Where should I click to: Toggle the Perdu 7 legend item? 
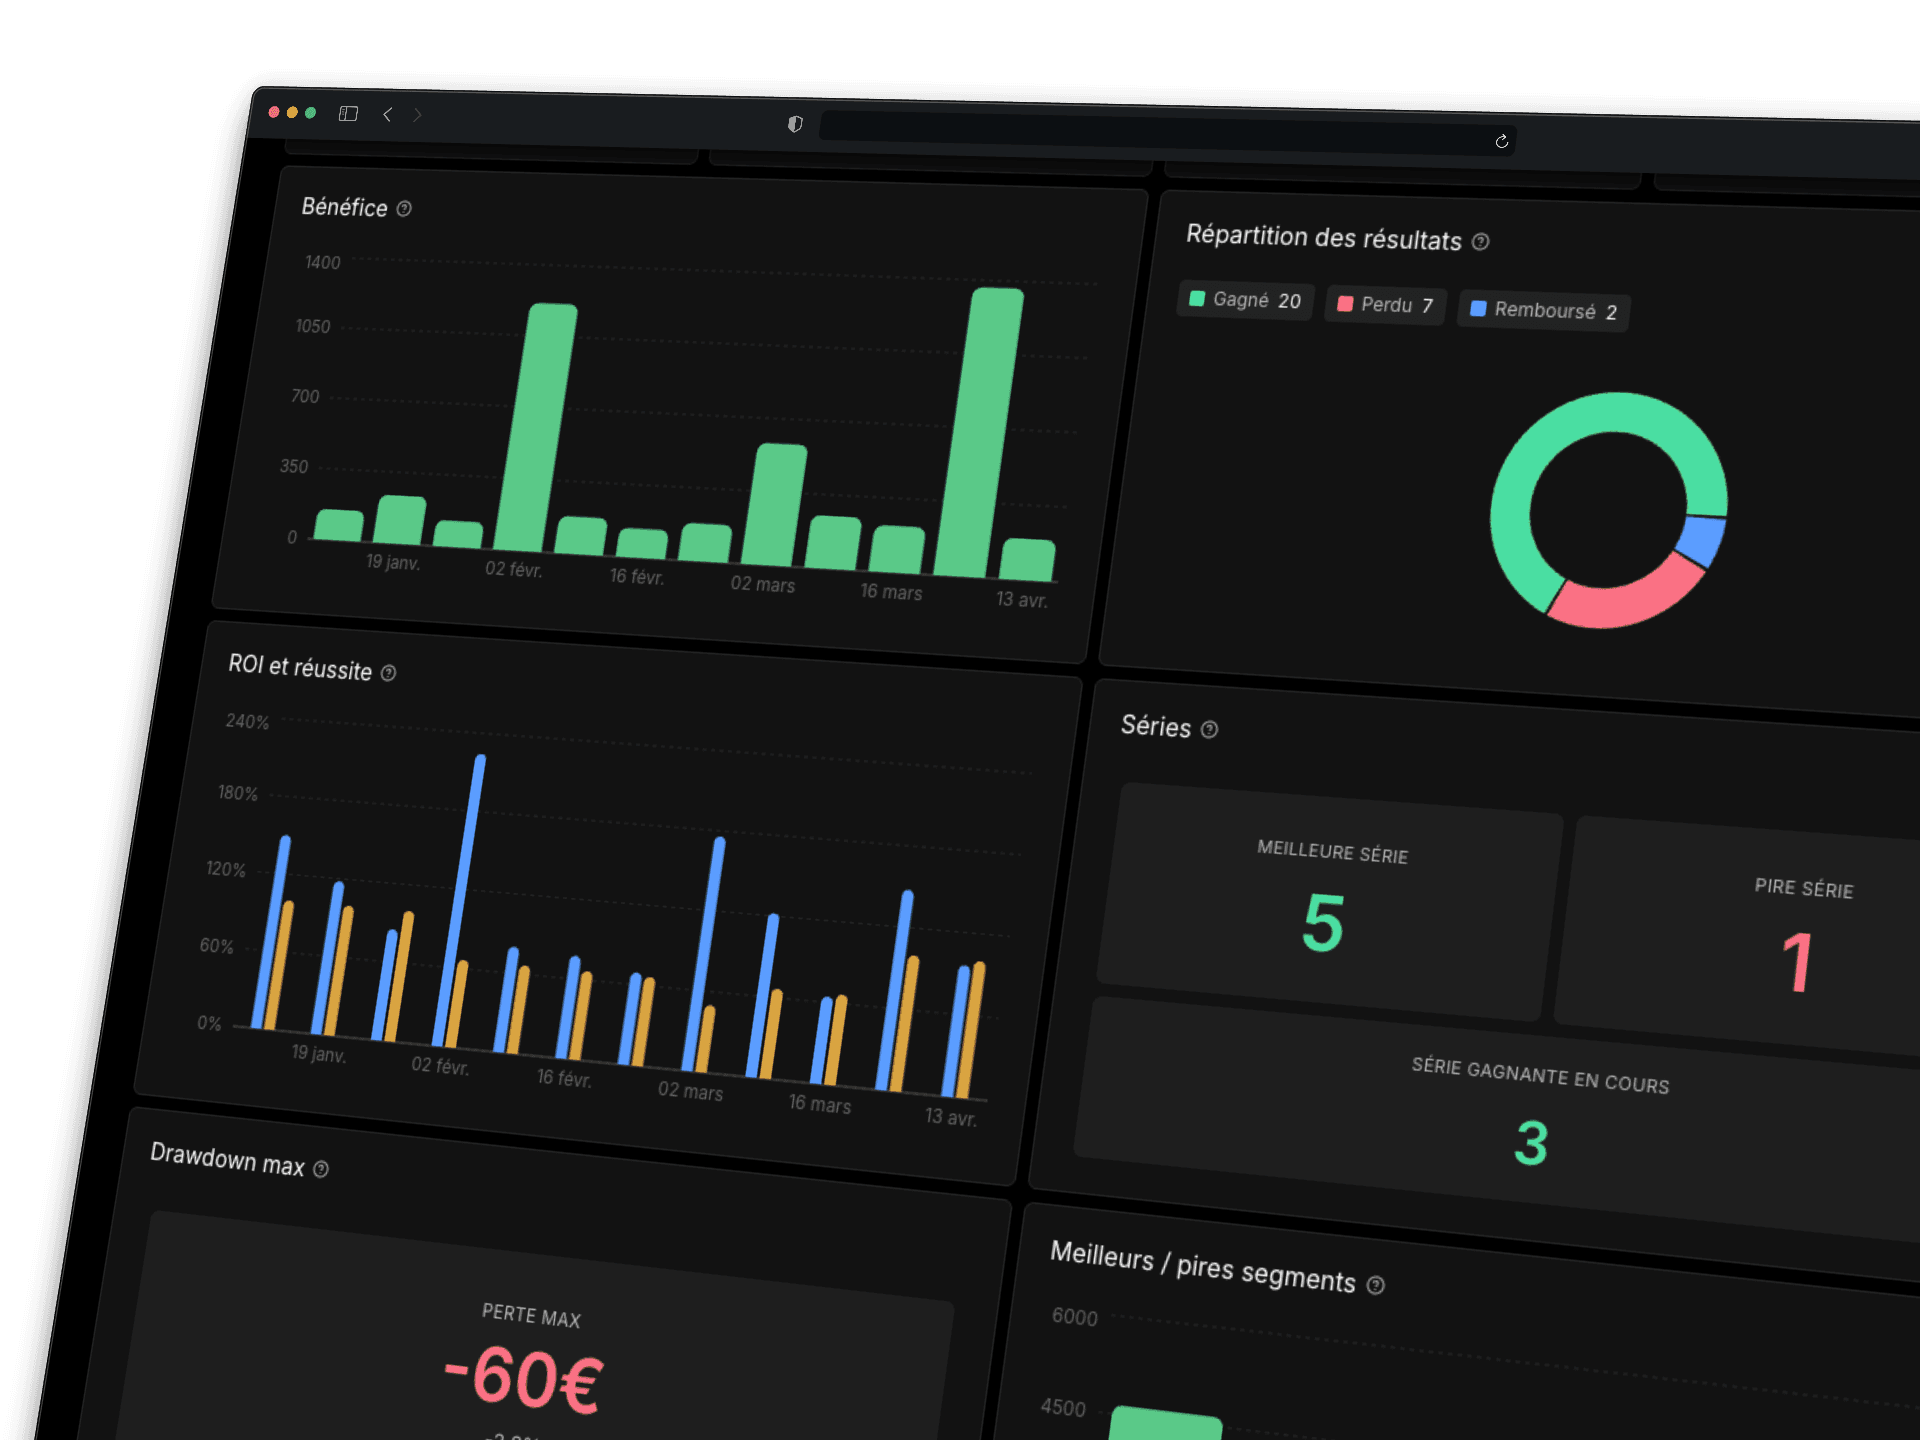tap(1385, 305)
